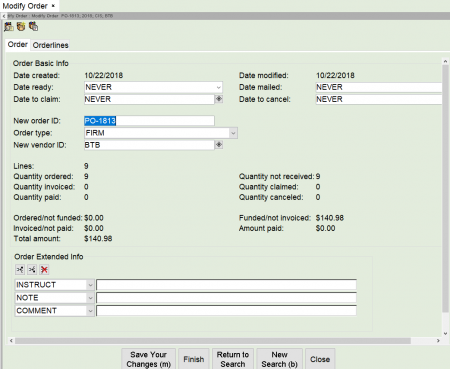This screenshot has width=450, height=369.
Task: Click the Funded/not invoiced value $140.98
Action: click(x=330, y=218)
